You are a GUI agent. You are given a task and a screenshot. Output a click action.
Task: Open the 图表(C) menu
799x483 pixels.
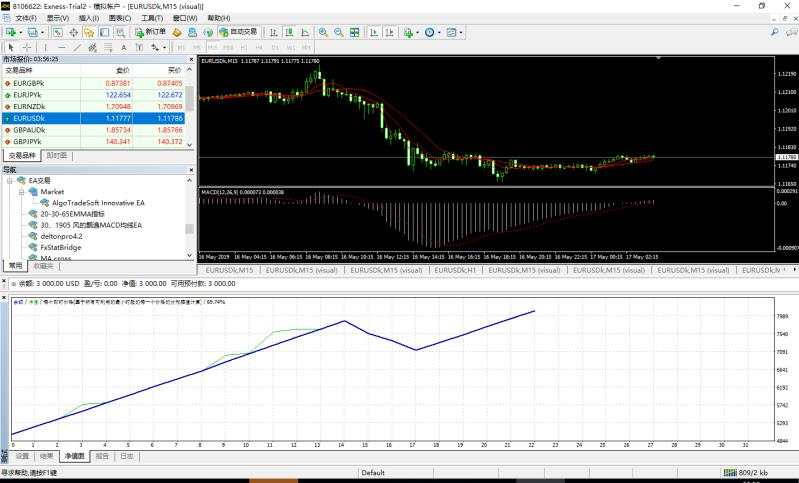[119, 18]
